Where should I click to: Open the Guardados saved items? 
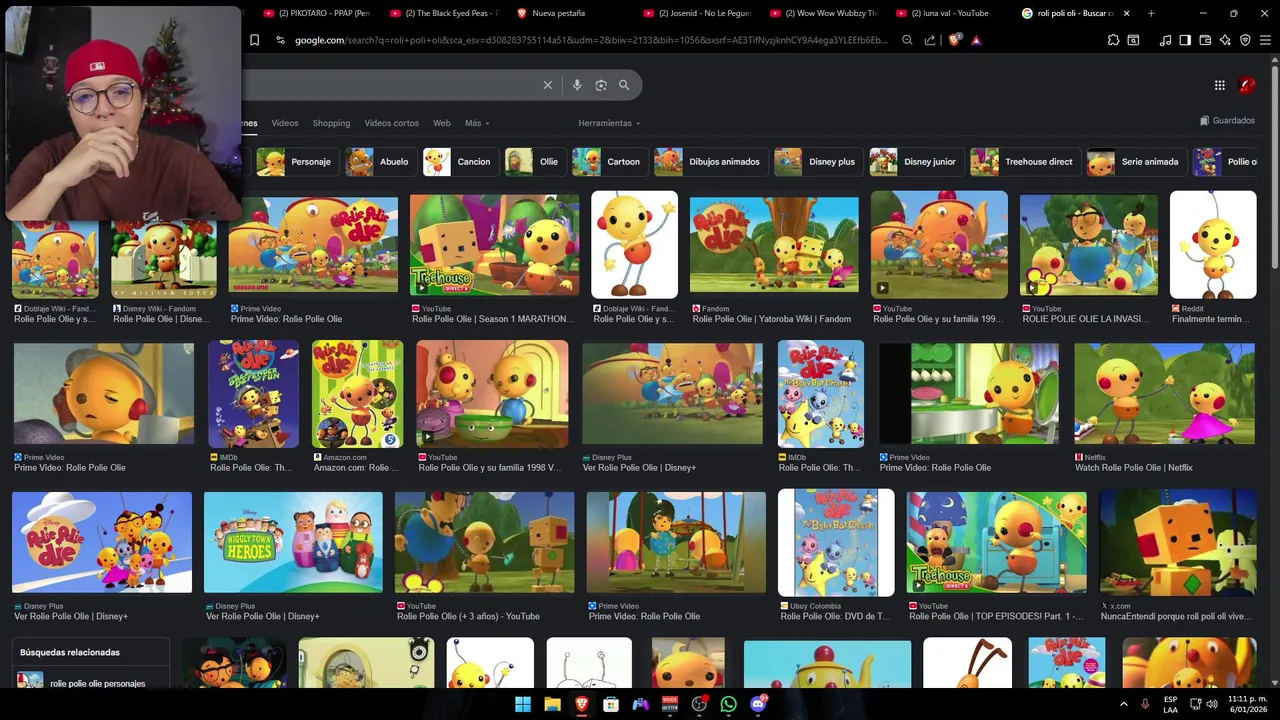(1227, 121)
